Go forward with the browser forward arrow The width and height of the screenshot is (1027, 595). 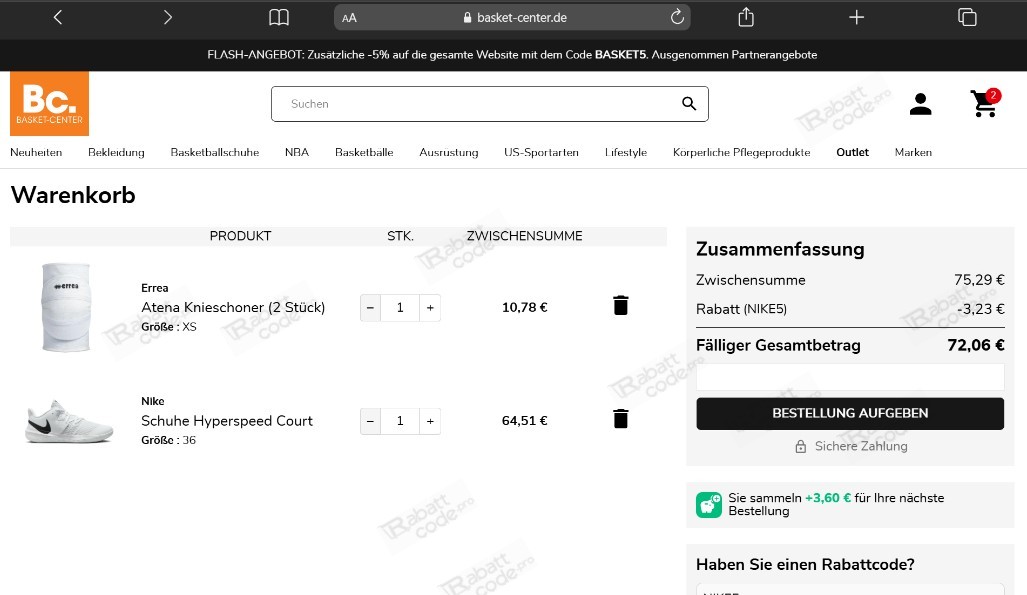pos(168,18)
